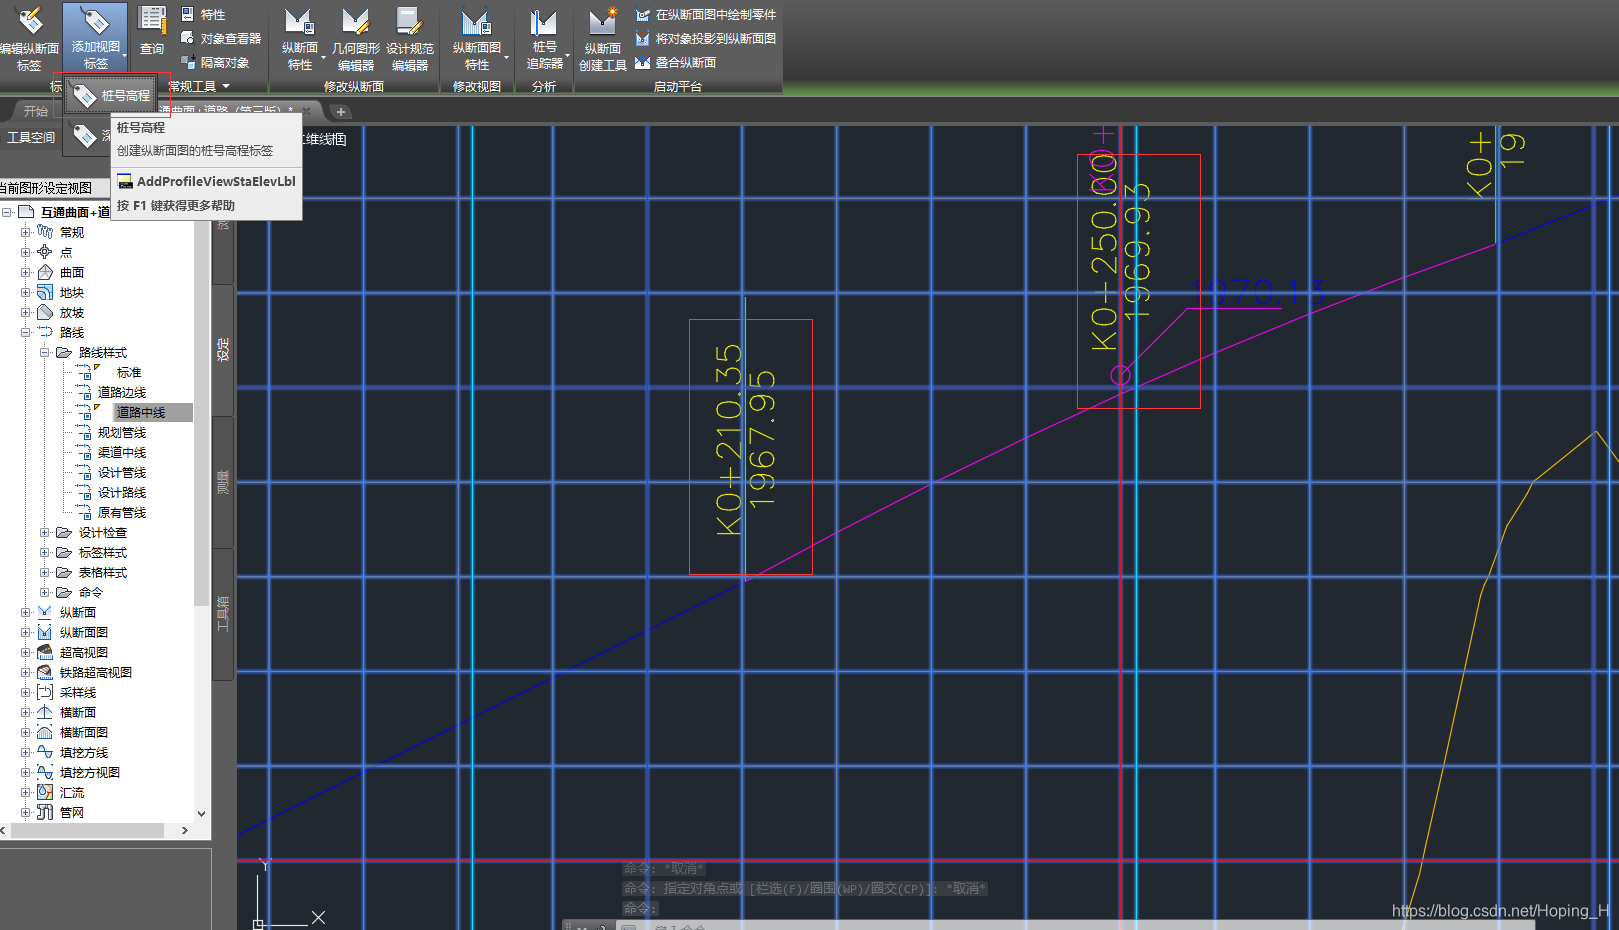Open the 命令 folder
1619x930 pixels.
coord(90,592)
